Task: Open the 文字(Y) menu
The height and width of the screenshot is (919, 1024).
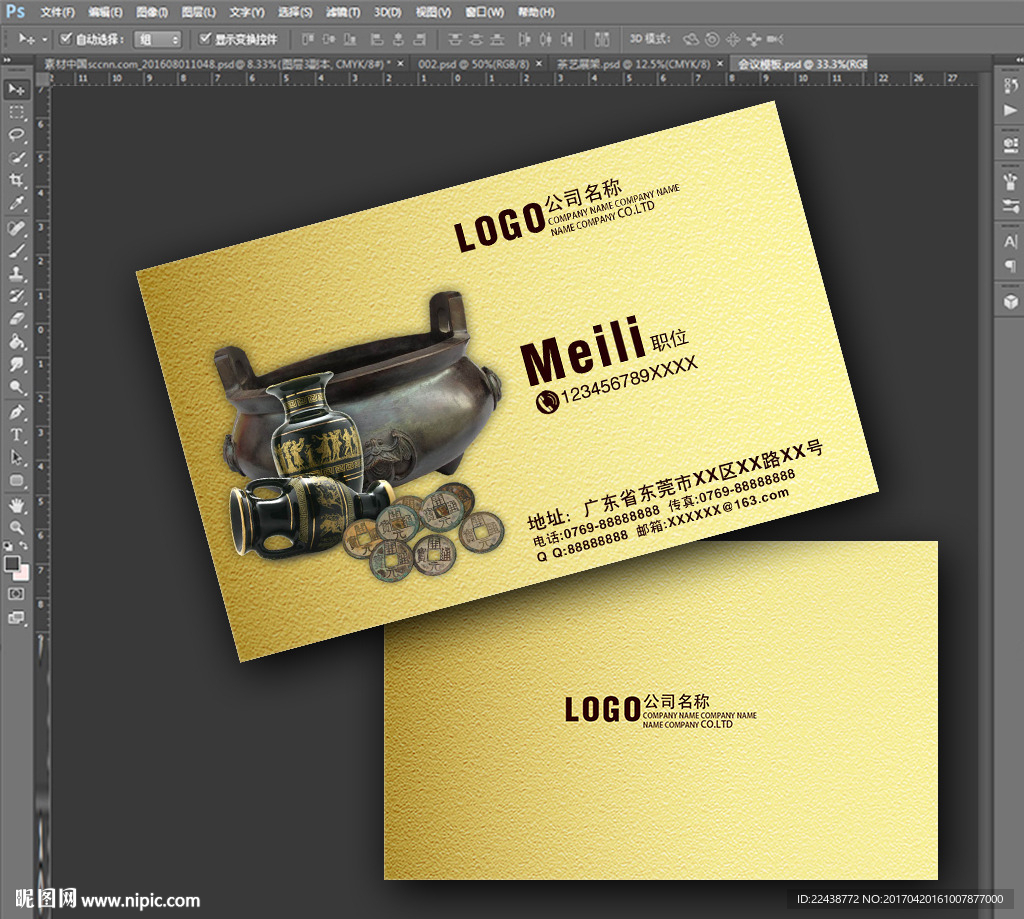Action: 247,12
